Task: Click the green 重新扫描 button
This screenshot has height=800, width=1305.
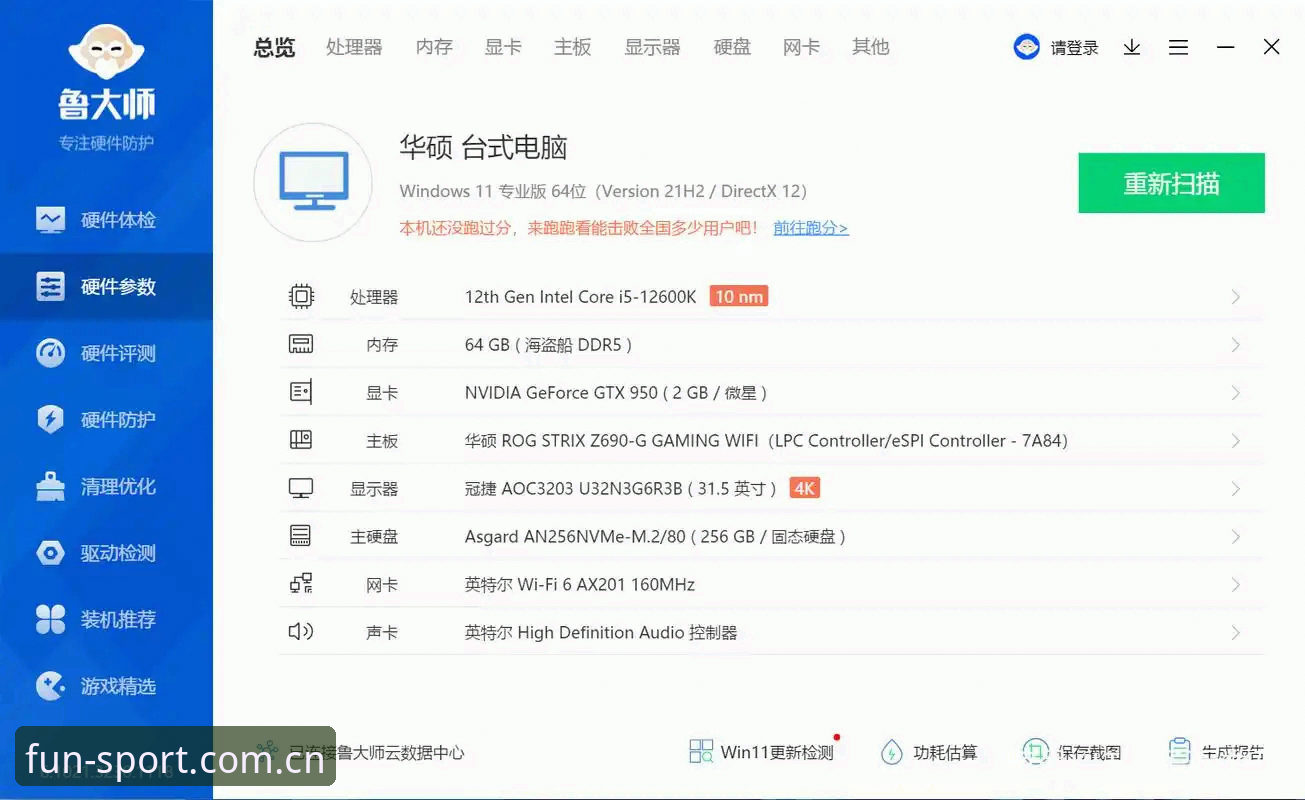Action: [x=1171, y=183]
